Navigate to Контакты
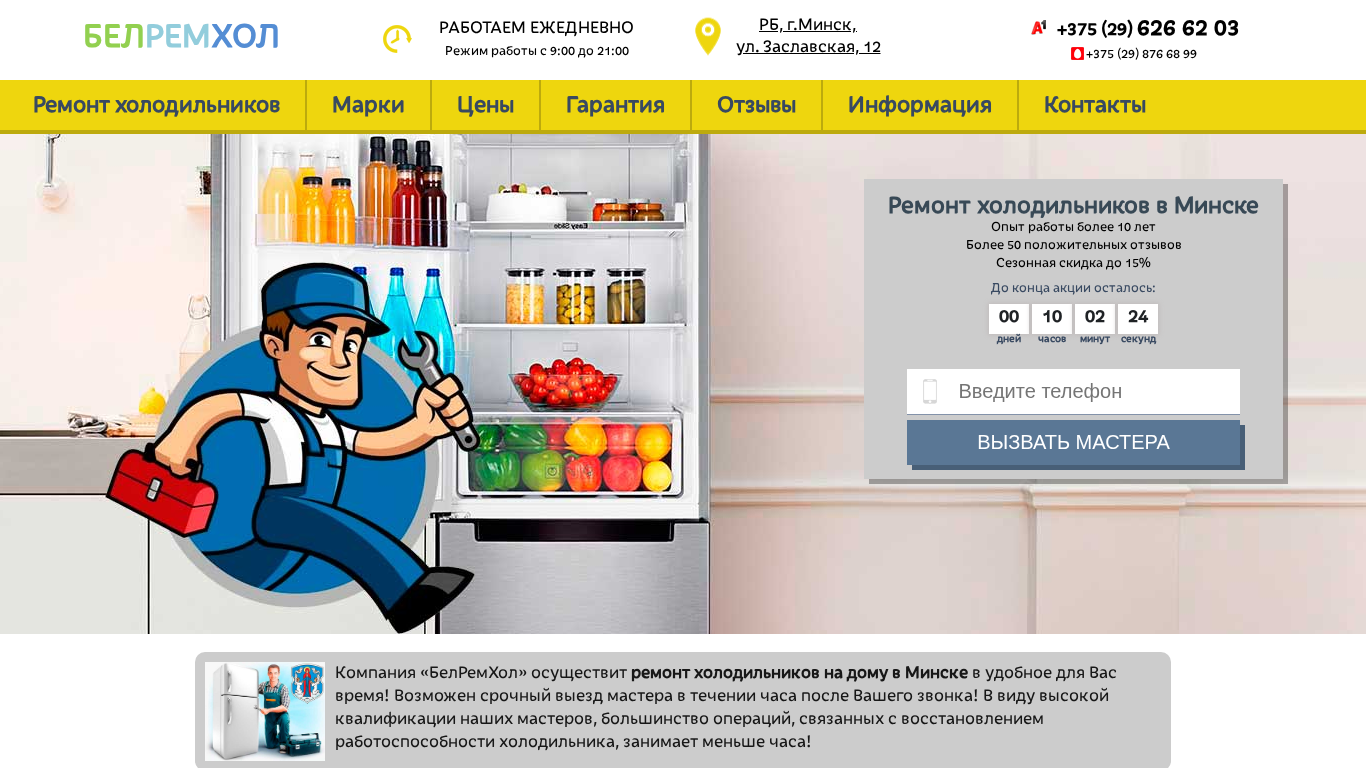1366x768 pixels. [x=1095, y=105]
